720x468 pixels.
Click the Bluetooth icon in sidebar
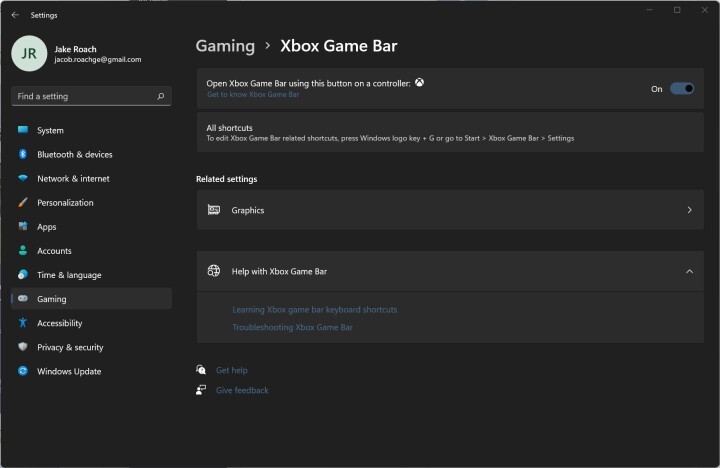pos(23,154)
